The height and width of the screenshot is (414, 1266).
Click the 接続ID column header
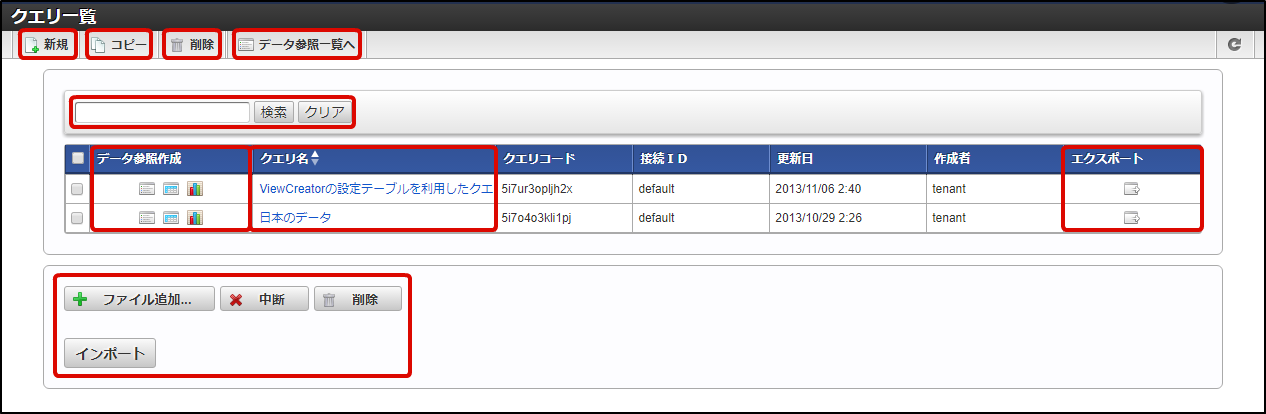pyautogui.click(x=701, y=158)
